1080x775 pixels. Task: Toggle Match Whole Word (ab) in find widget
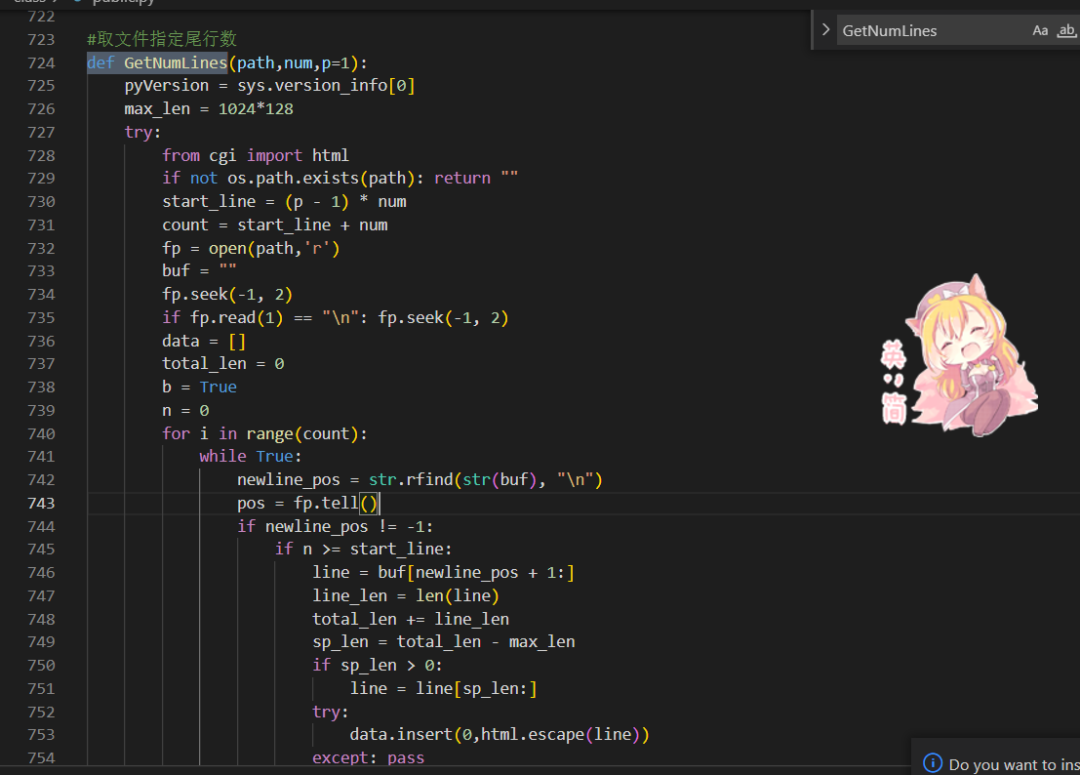pos(1066,30)
